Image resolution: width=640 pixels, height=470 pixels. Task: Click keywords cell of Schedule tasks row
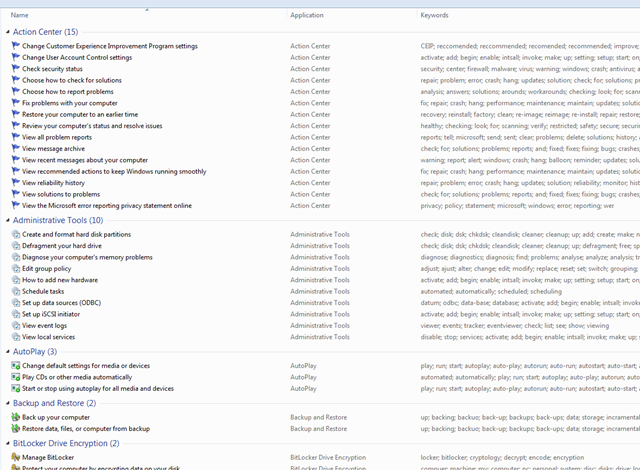(x=491, y=291)
